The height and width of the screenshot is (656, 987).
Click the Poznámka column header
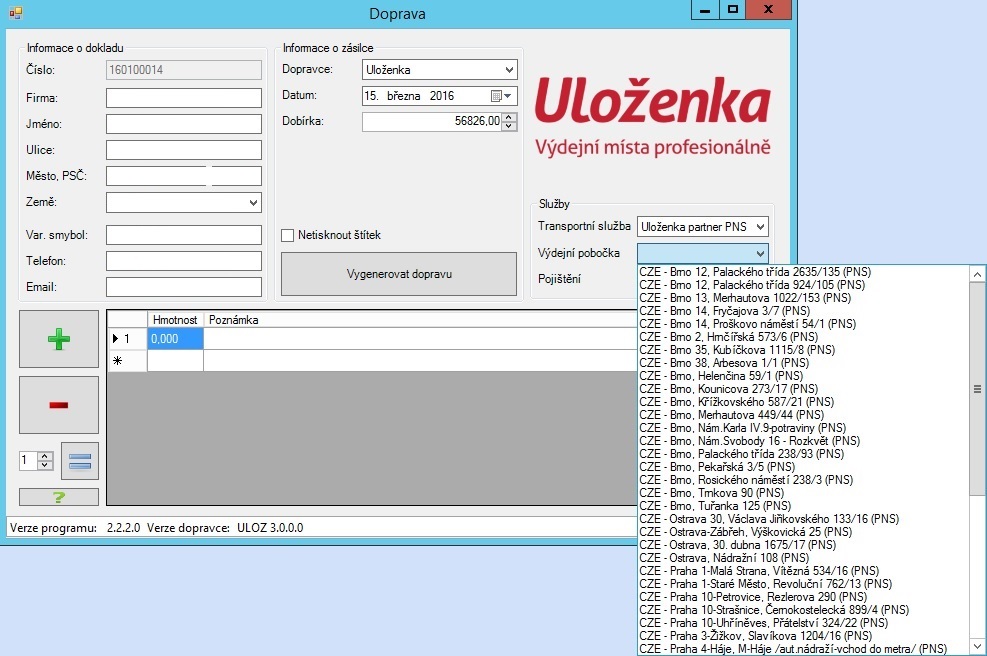pyautogui.click(x=420, y=320)
